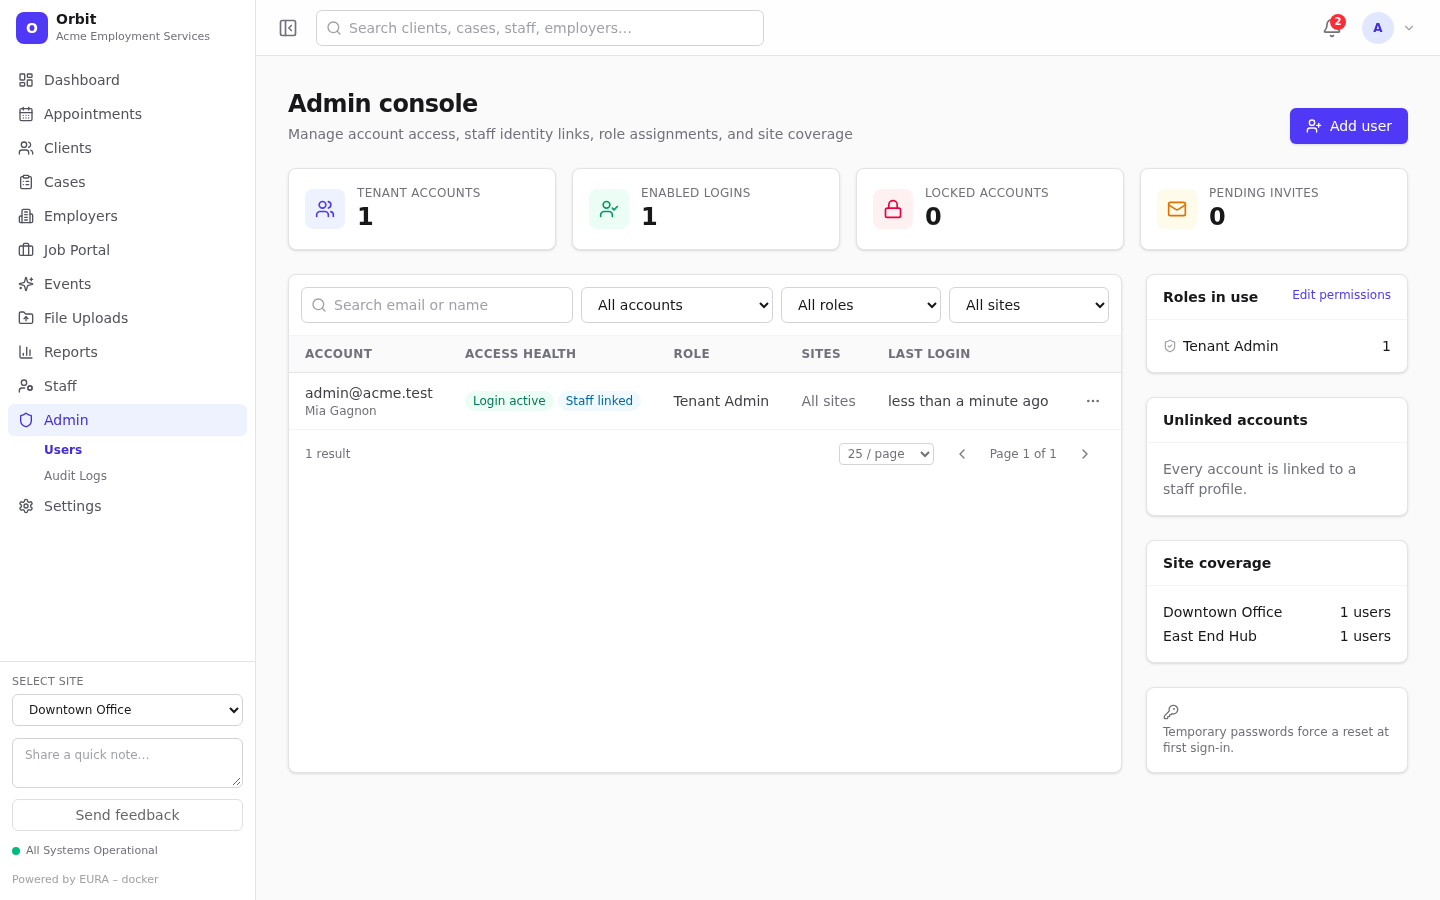Select the Users sub-item under Admin
The width and height of the screenshot is (1440, 900).
tap(63, 450)
